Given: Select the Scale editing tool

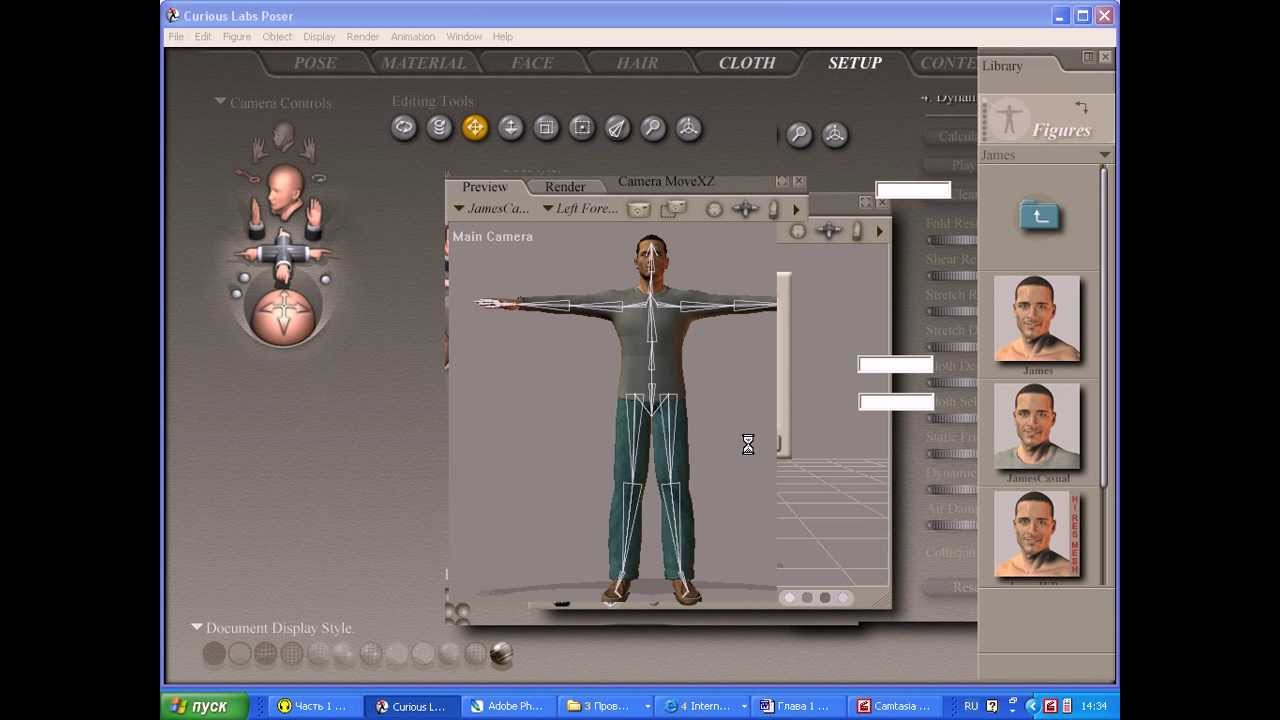Looking at the screenshot, I should point(546,127).
